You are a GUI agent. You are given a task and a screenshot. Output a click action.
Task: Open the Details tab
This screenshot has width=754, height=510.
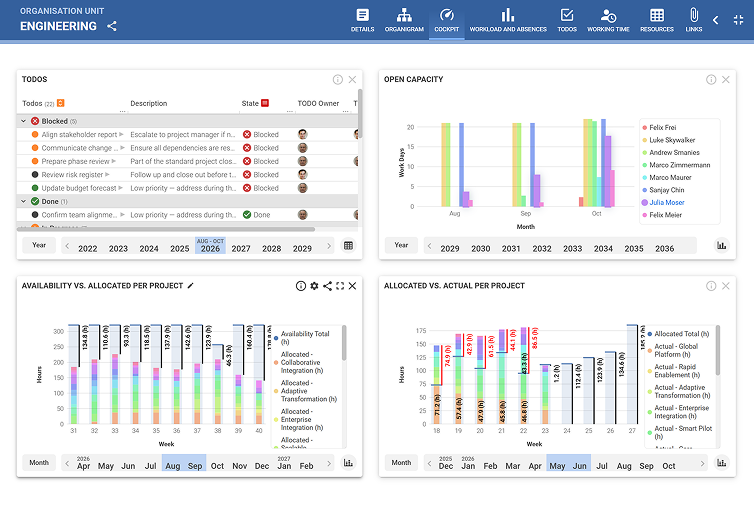coord(362,20)
